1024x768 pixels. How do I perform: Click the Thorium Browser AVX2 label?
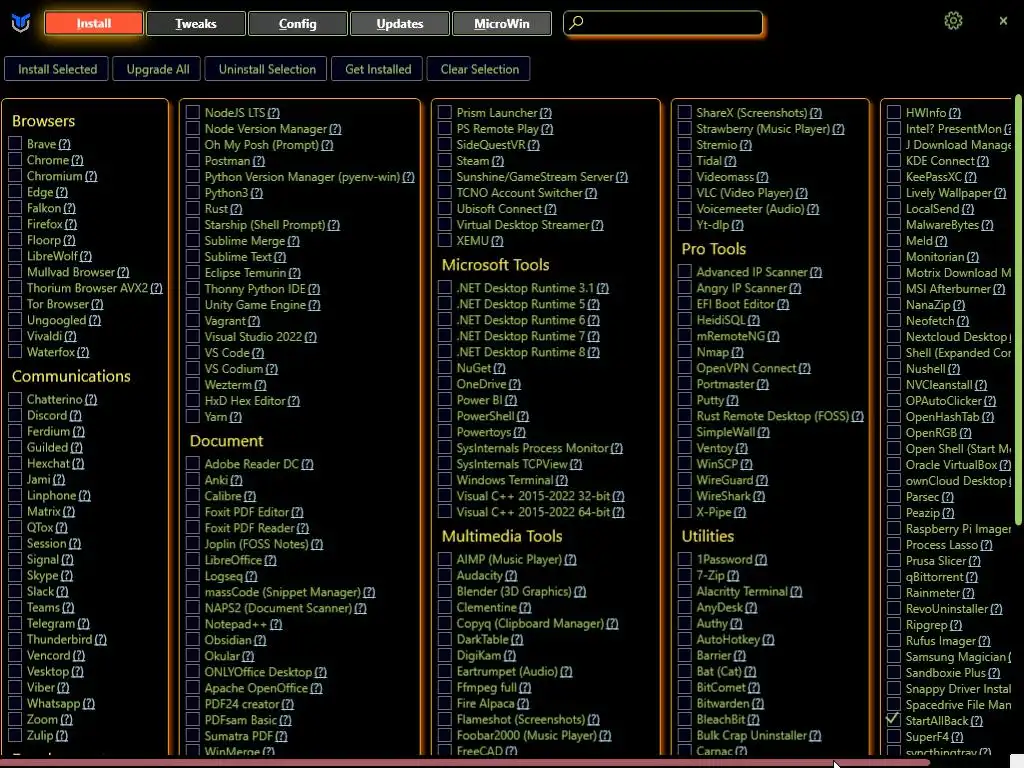tap(88, 288)
